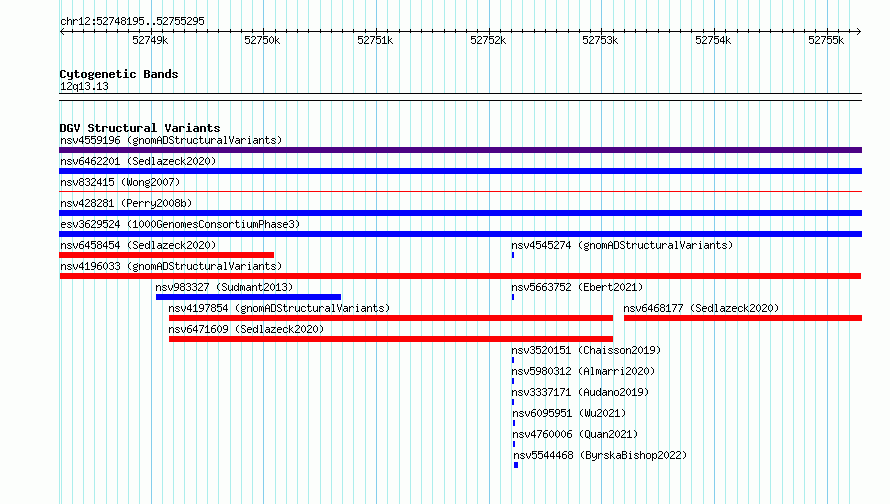Click the 52751k ruler label
This screenshot has width=890, height=504.
375,40
